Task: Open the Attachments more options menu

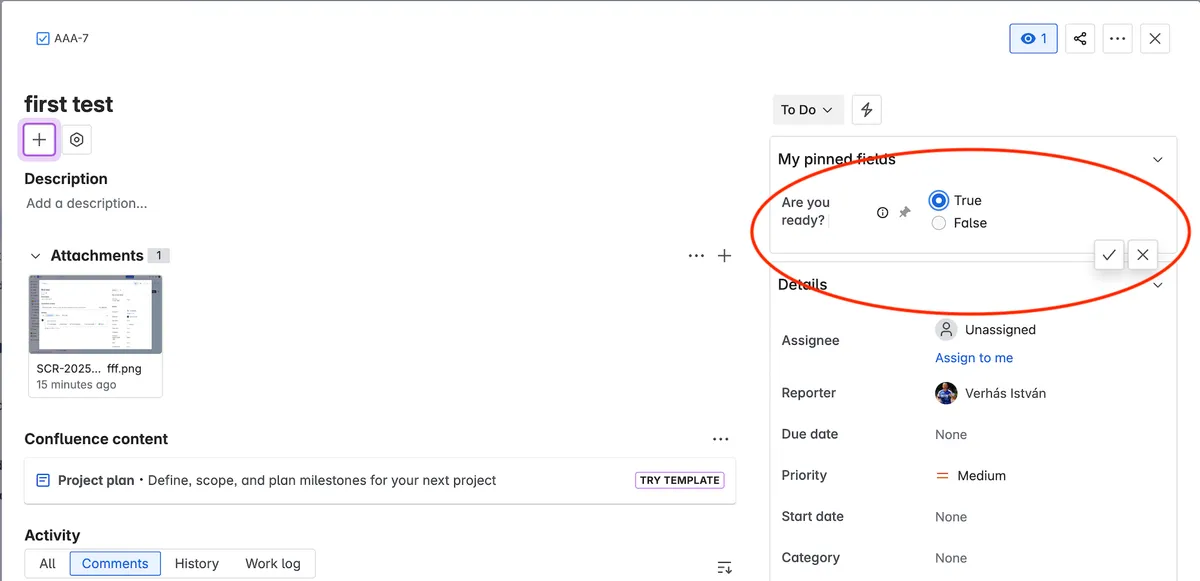Action: click(x=696, y=256)
